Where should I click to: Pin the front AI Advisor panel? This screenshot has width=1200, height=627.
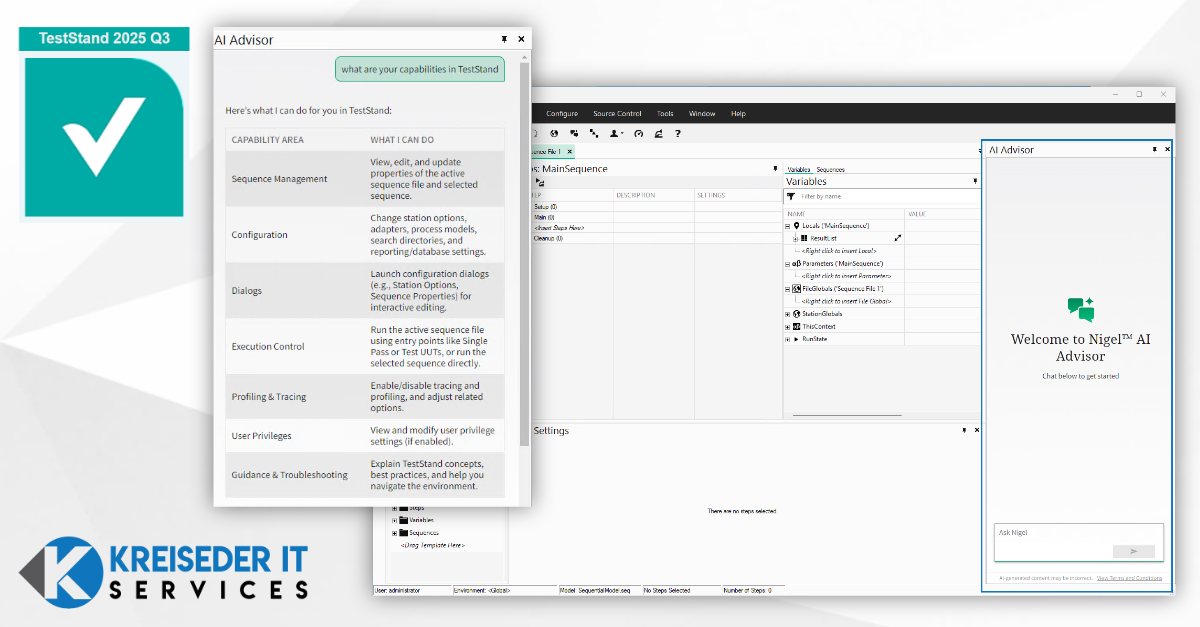[x=504, y=39]
